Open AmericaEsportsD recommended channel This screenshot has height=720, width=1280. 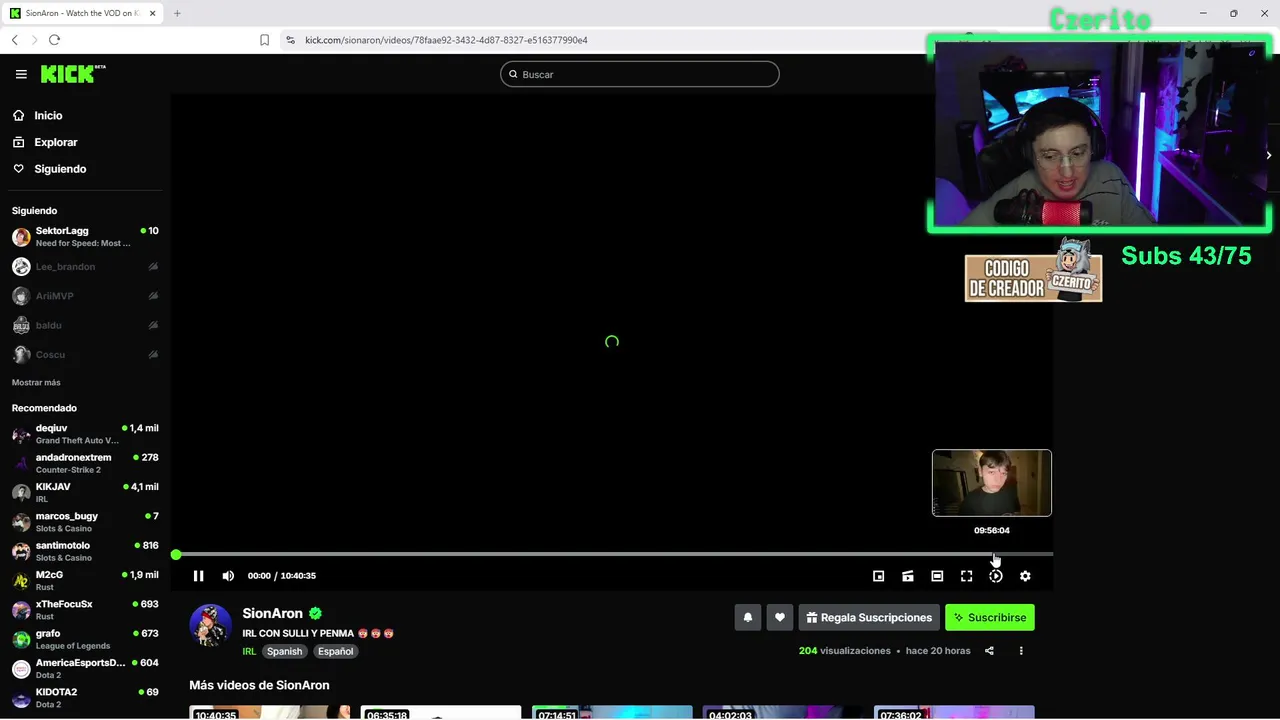pyautogui.click(x=84, y=668)
